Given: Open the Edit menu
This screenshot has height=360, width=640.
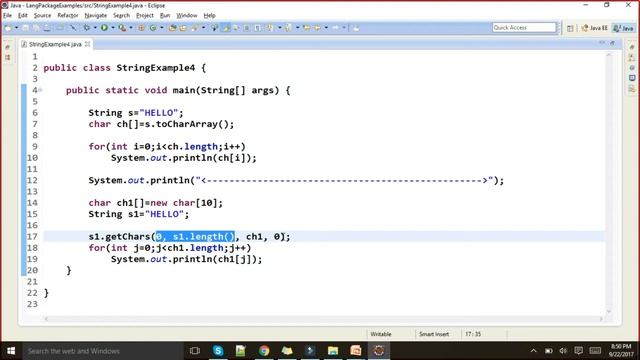Looking at the screenshot, I should (x=22, y=16).
